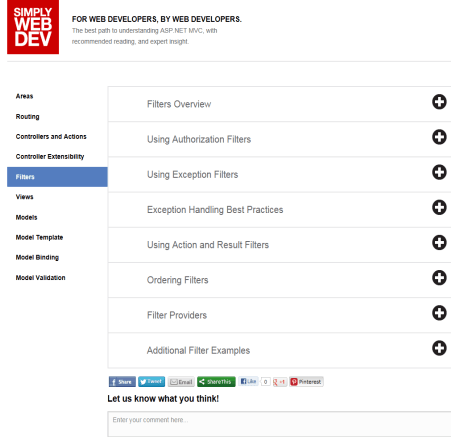451x439 pixels.
Task: Expand Filter Providers plus icon
Action: coord(439,313)
